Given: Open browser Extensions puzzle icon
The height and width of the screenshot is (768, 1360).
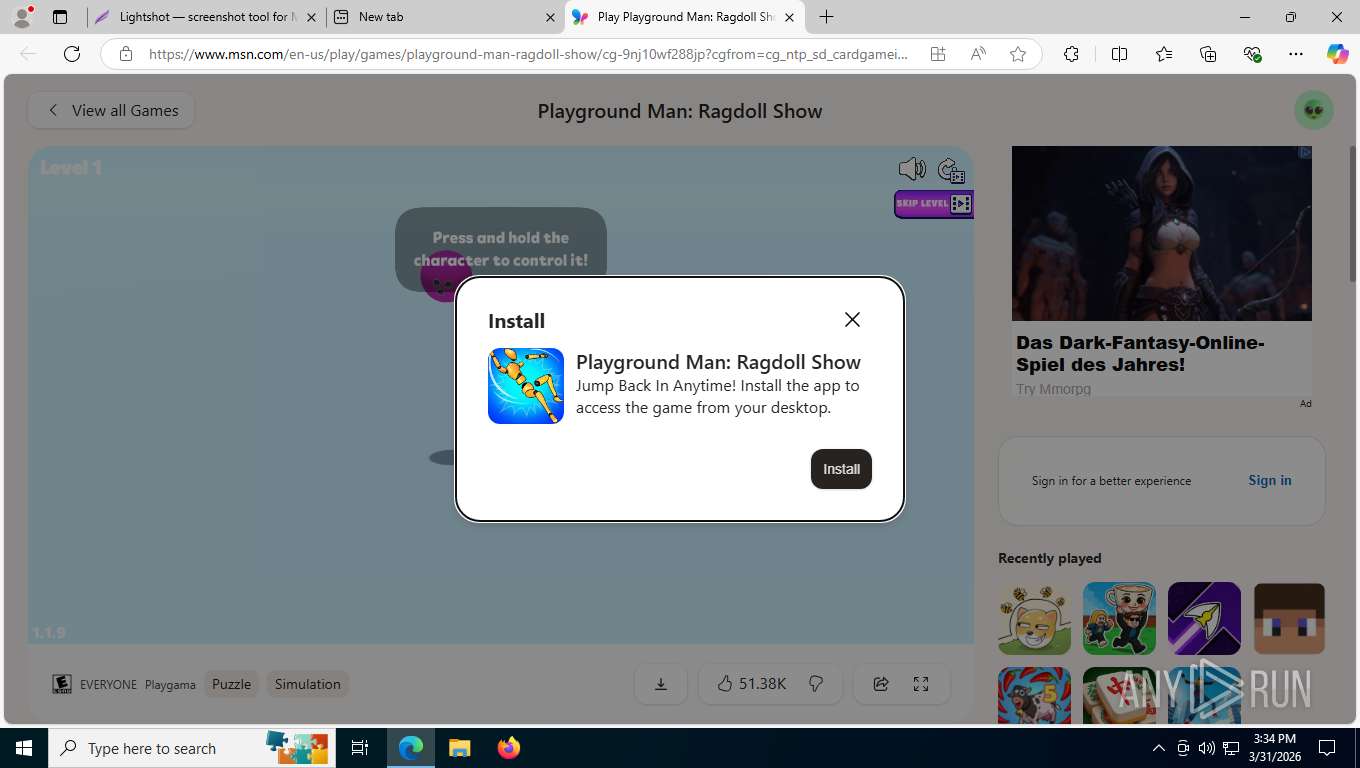Looking at the screenshot, I should (1071, 54).
